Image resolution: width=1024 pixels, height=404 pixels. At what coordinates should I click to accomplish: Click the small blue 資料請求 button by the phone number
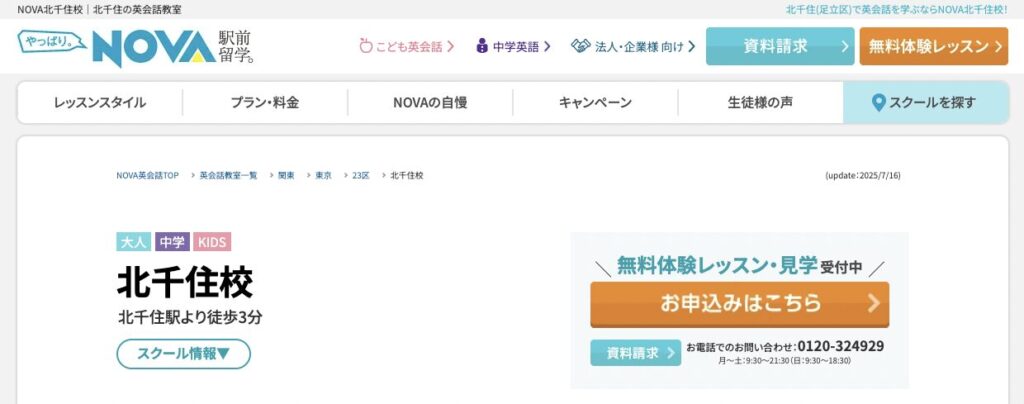pyautogui.click(x=635, y=353)
